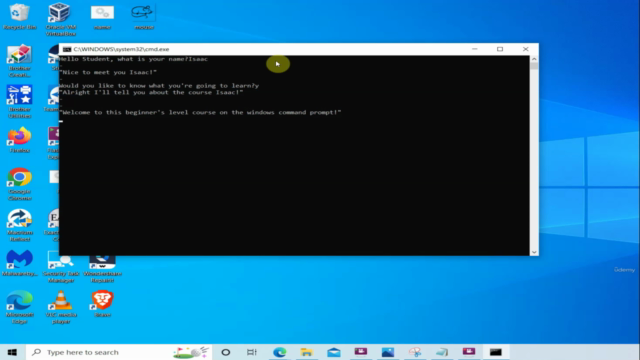Image resolution: width=640 pixels, height=360 pixels.
Task: Click the "Alright I'll tell you about the course" line
Action: coord(151,92)
